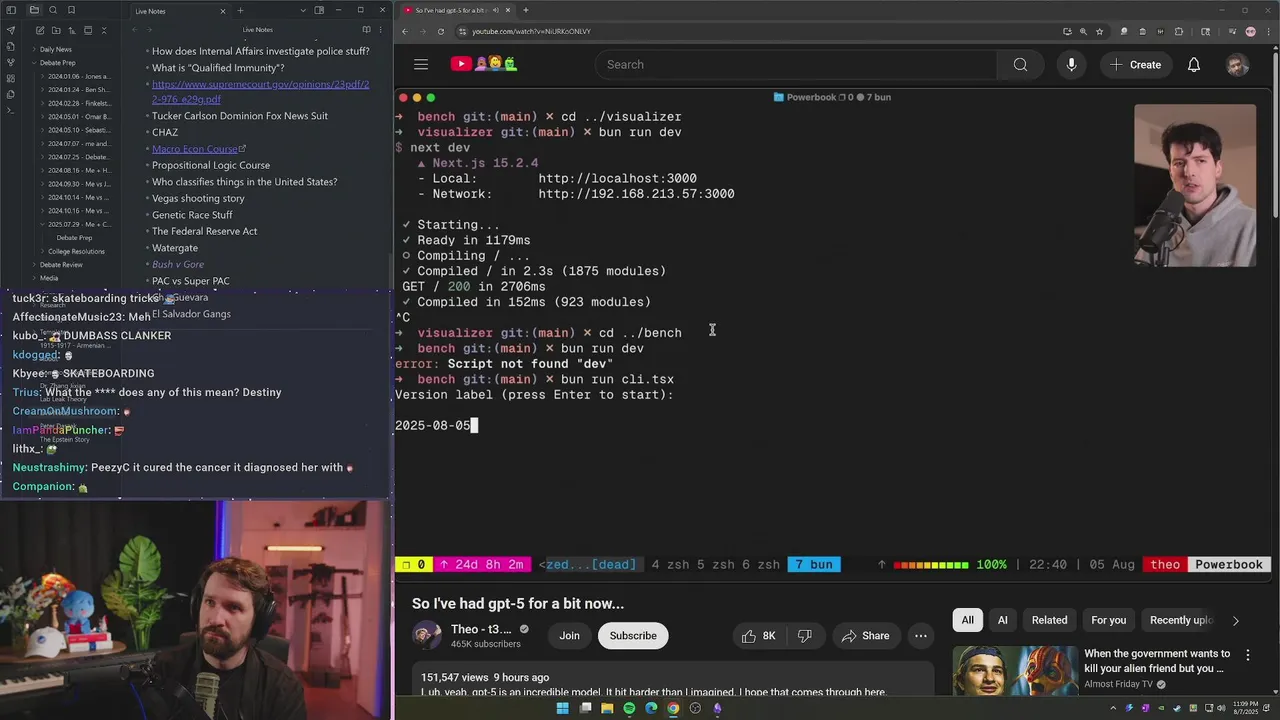
Task: Bookmark this page star icon
Action: point(1099,31)
